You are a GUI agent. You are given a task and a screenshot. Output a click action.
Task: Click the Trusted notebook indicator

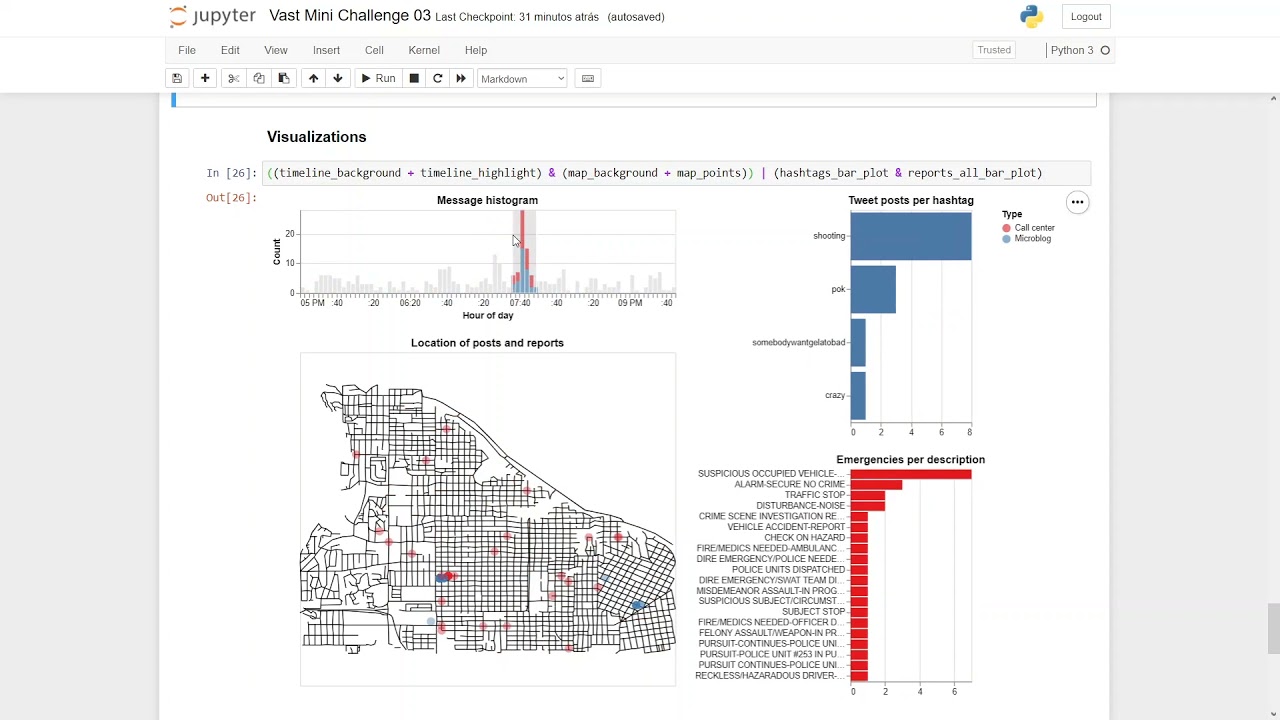point(994,50)
